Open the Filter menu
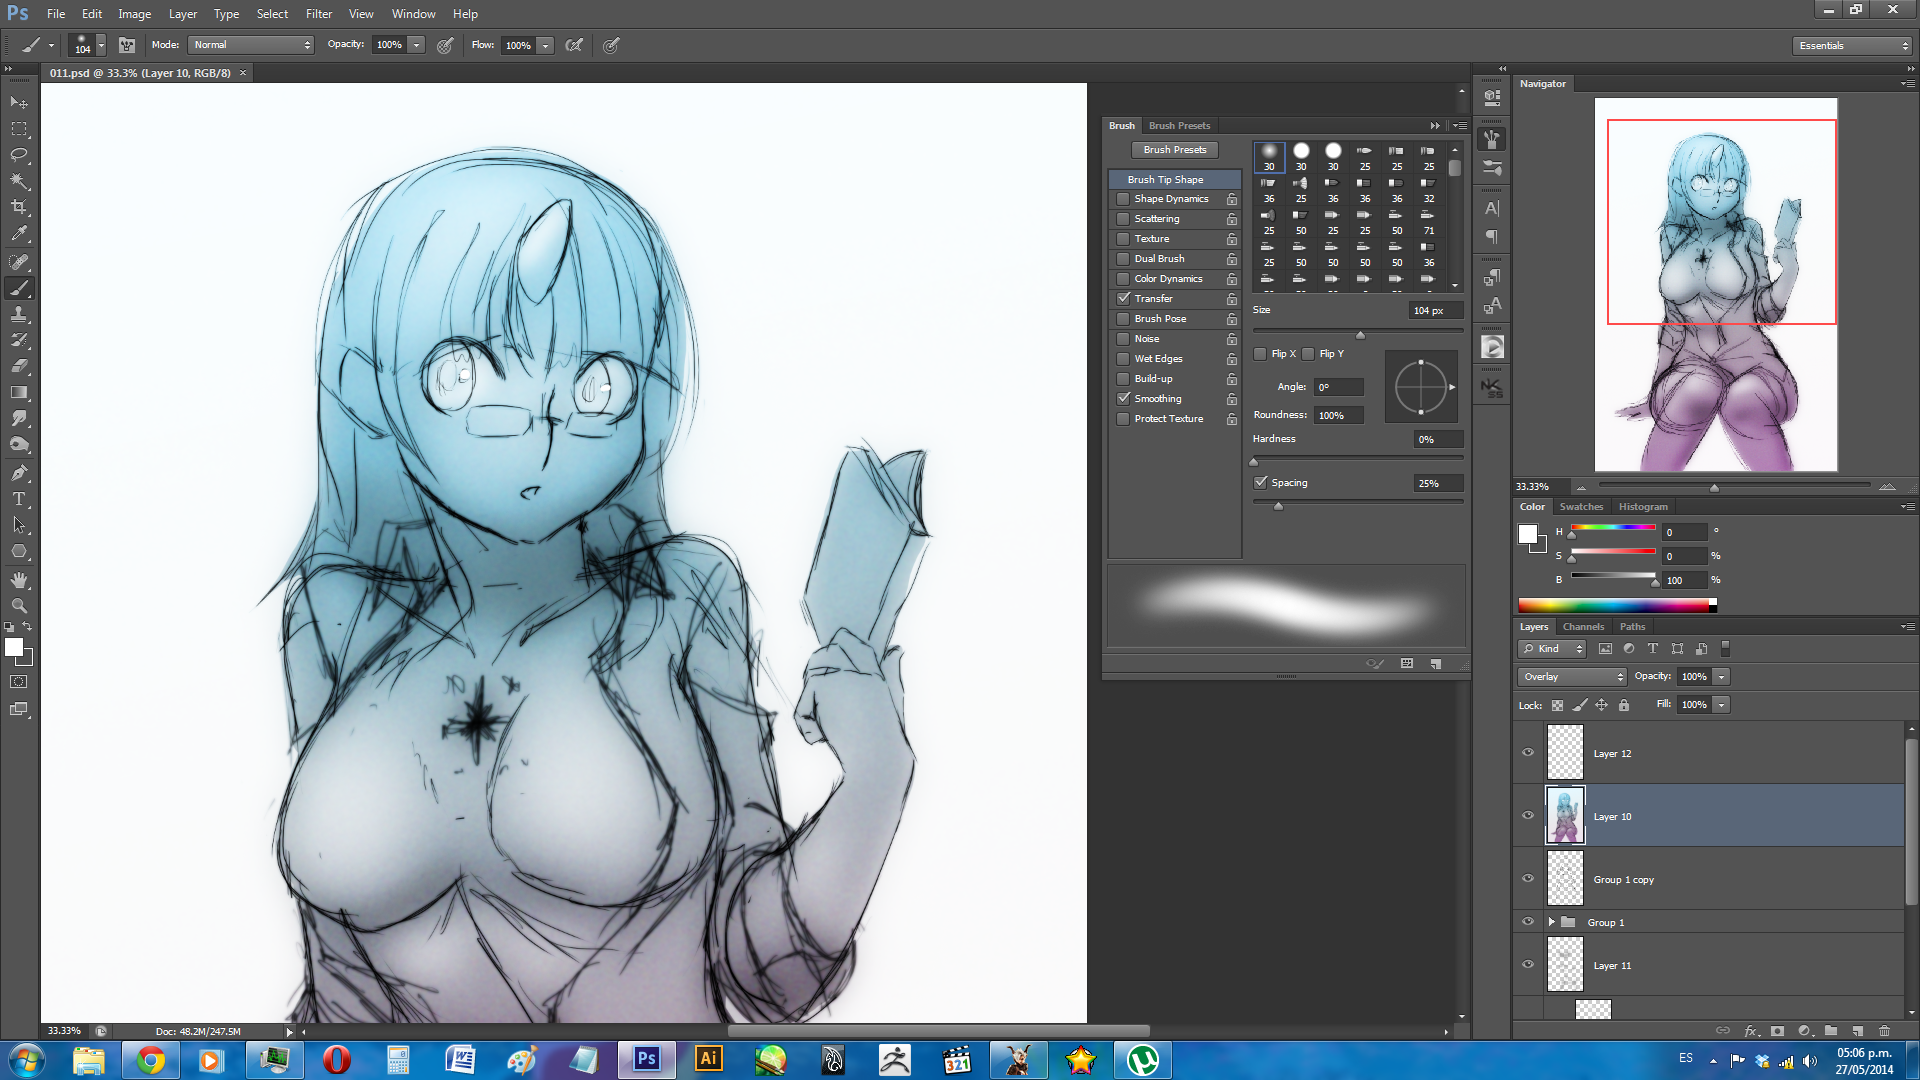The height and width of the screenshot is (1080, 1920). tap(318, 14)
